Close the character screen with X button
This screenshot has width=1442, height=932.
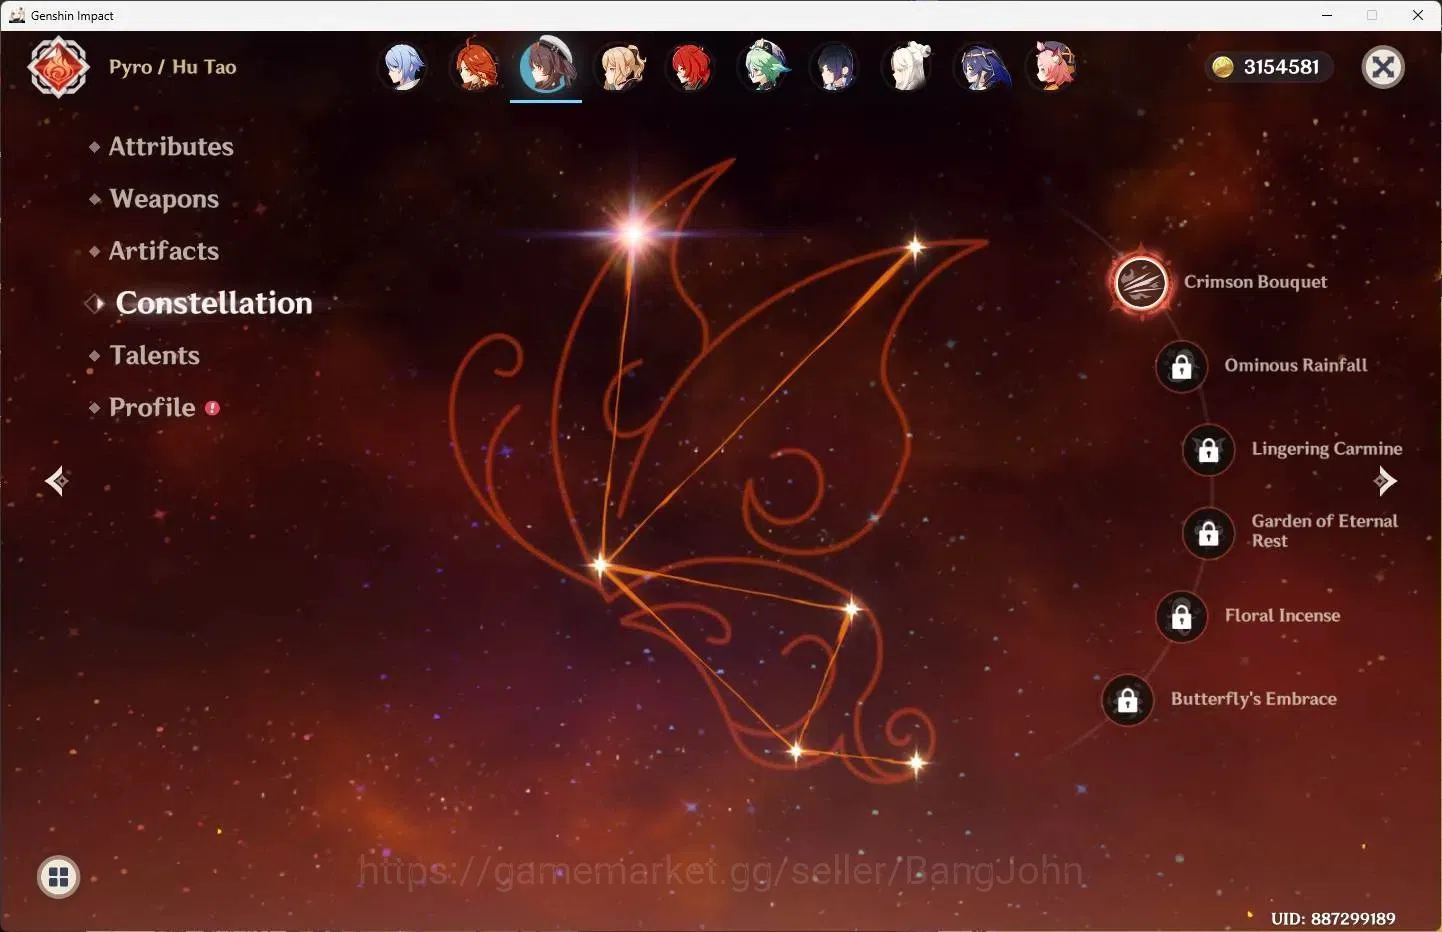click(1384, 67)
